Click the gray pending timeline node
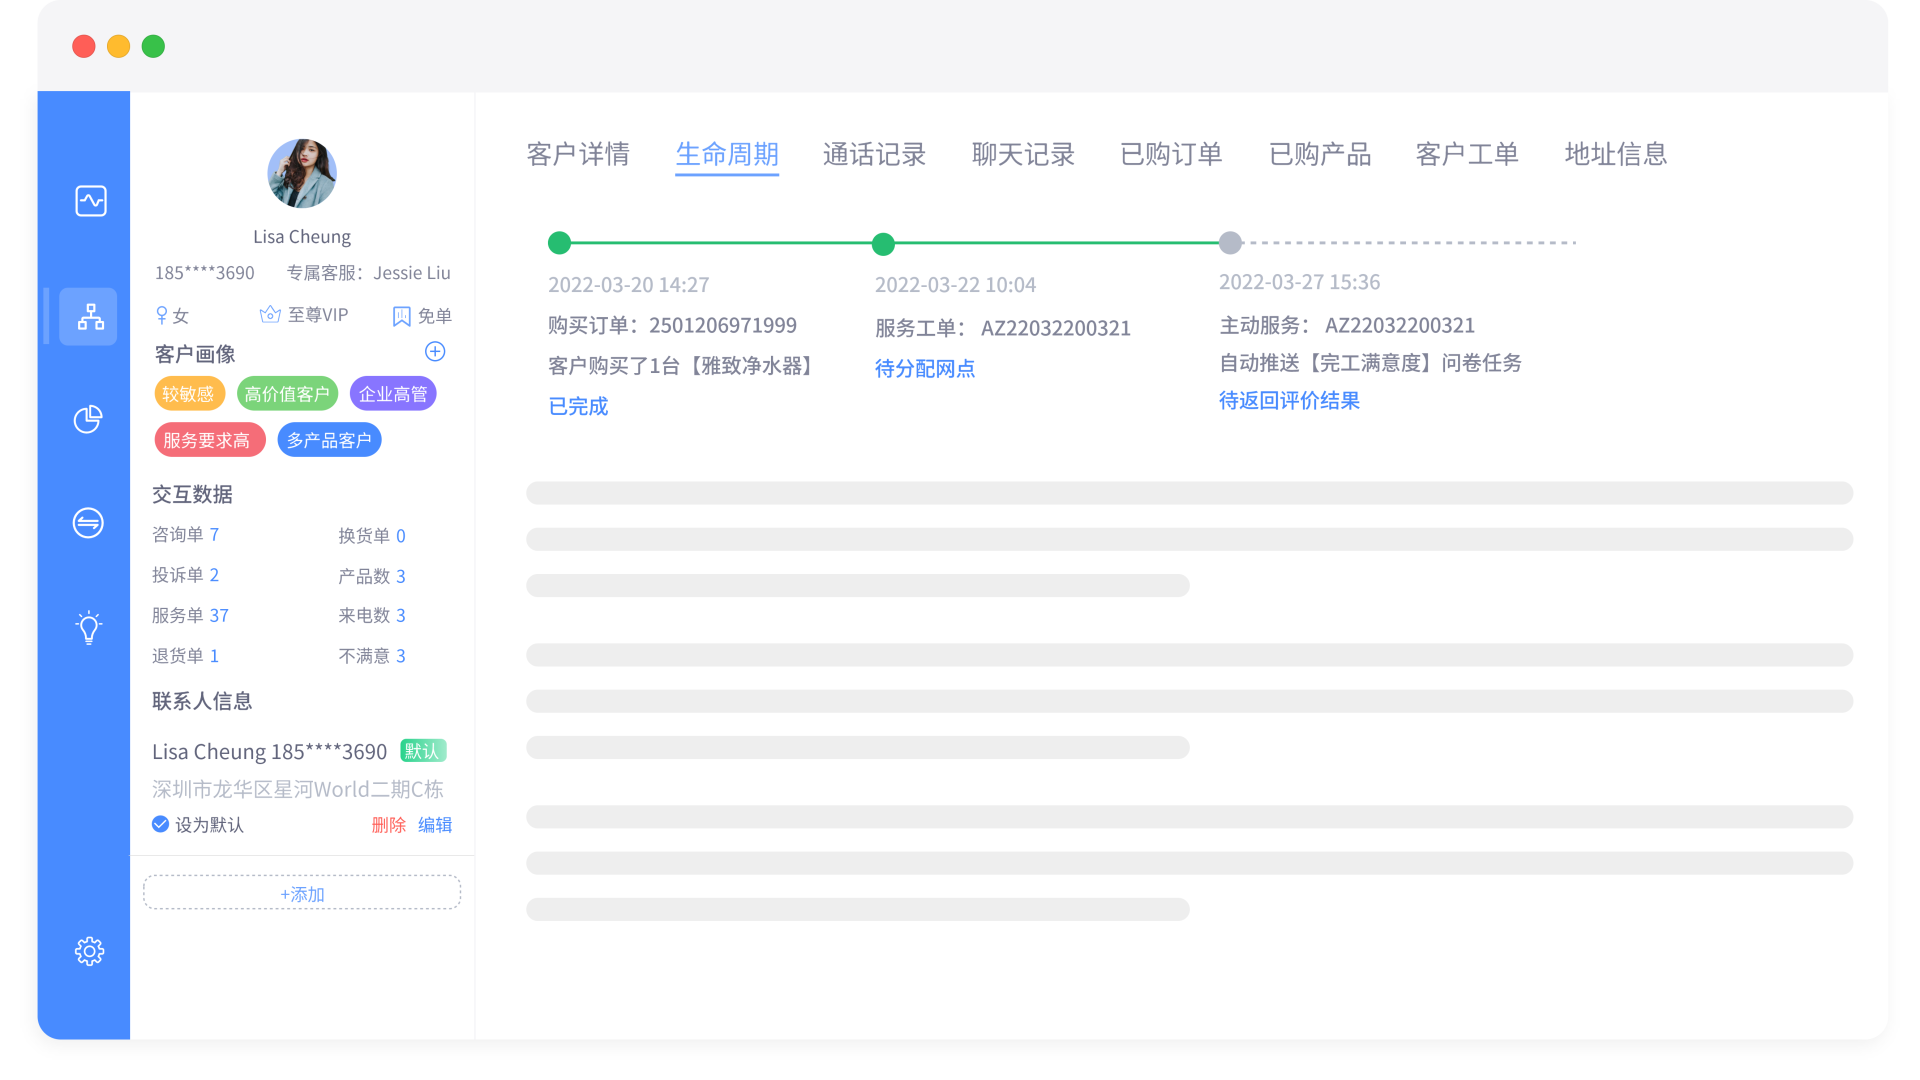This screenshot has width=1920, height=1080. pos(1230,242)
